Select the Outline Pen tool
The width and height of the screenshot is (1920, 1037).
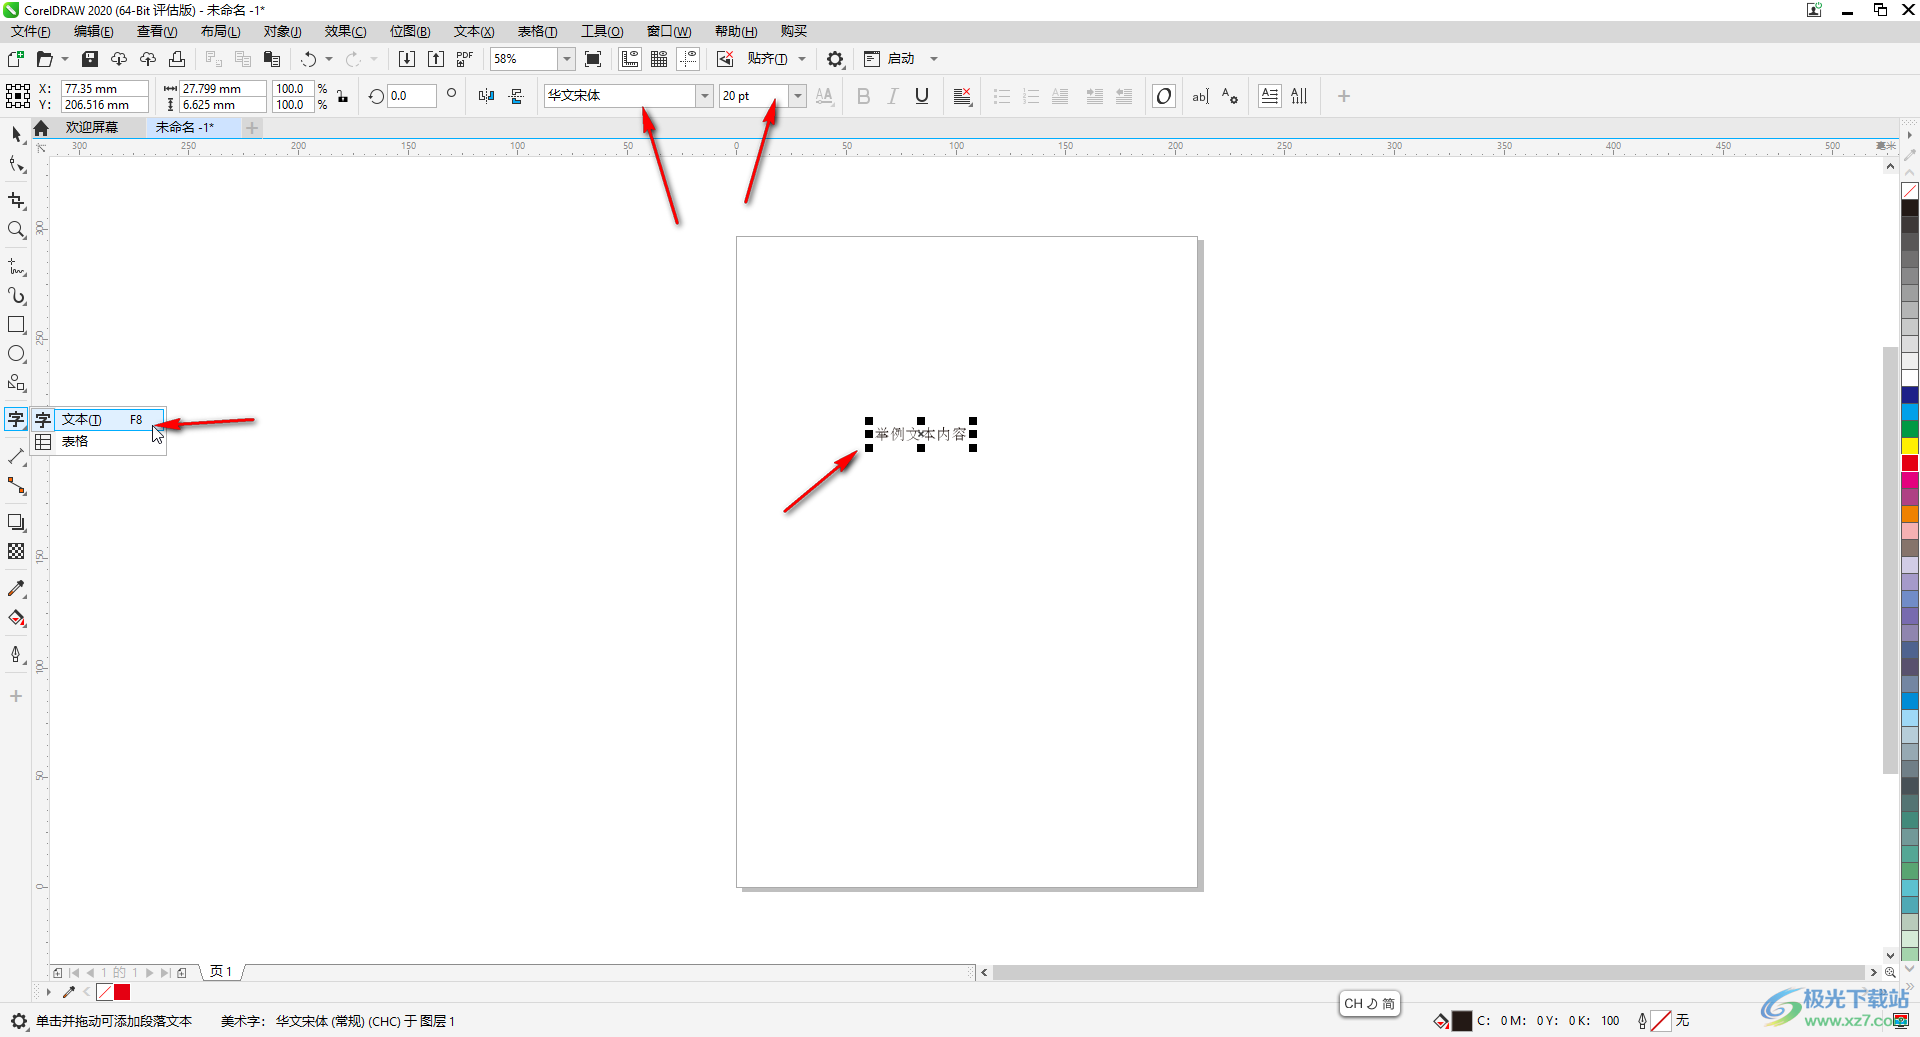coord(16,654)
